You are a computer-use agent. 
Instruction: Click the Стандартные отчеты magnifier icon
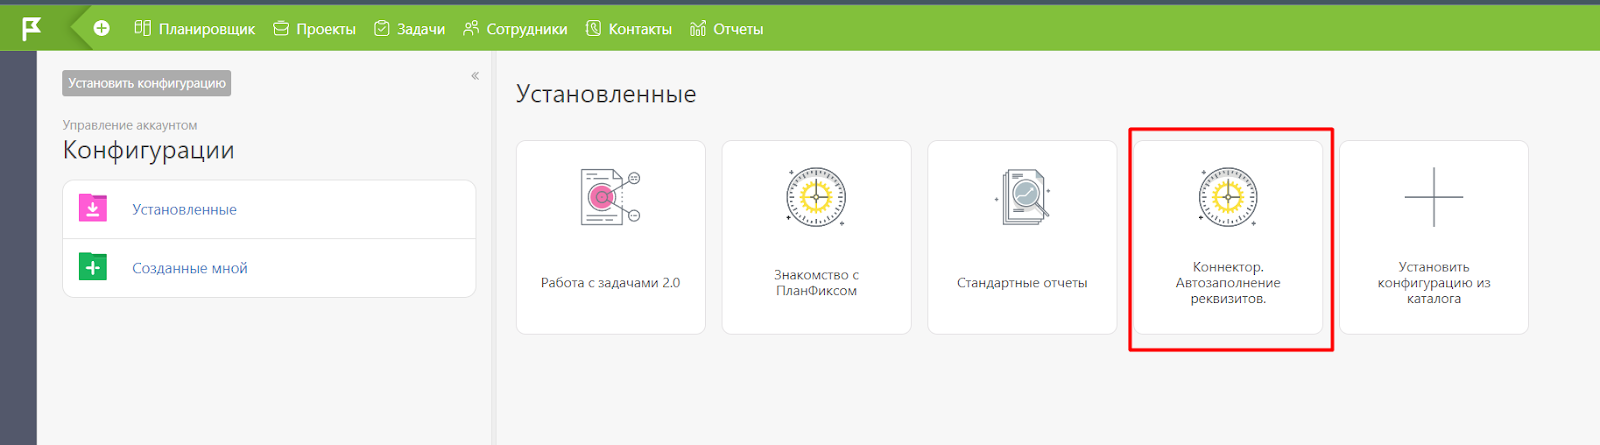tap(1023, 197)
